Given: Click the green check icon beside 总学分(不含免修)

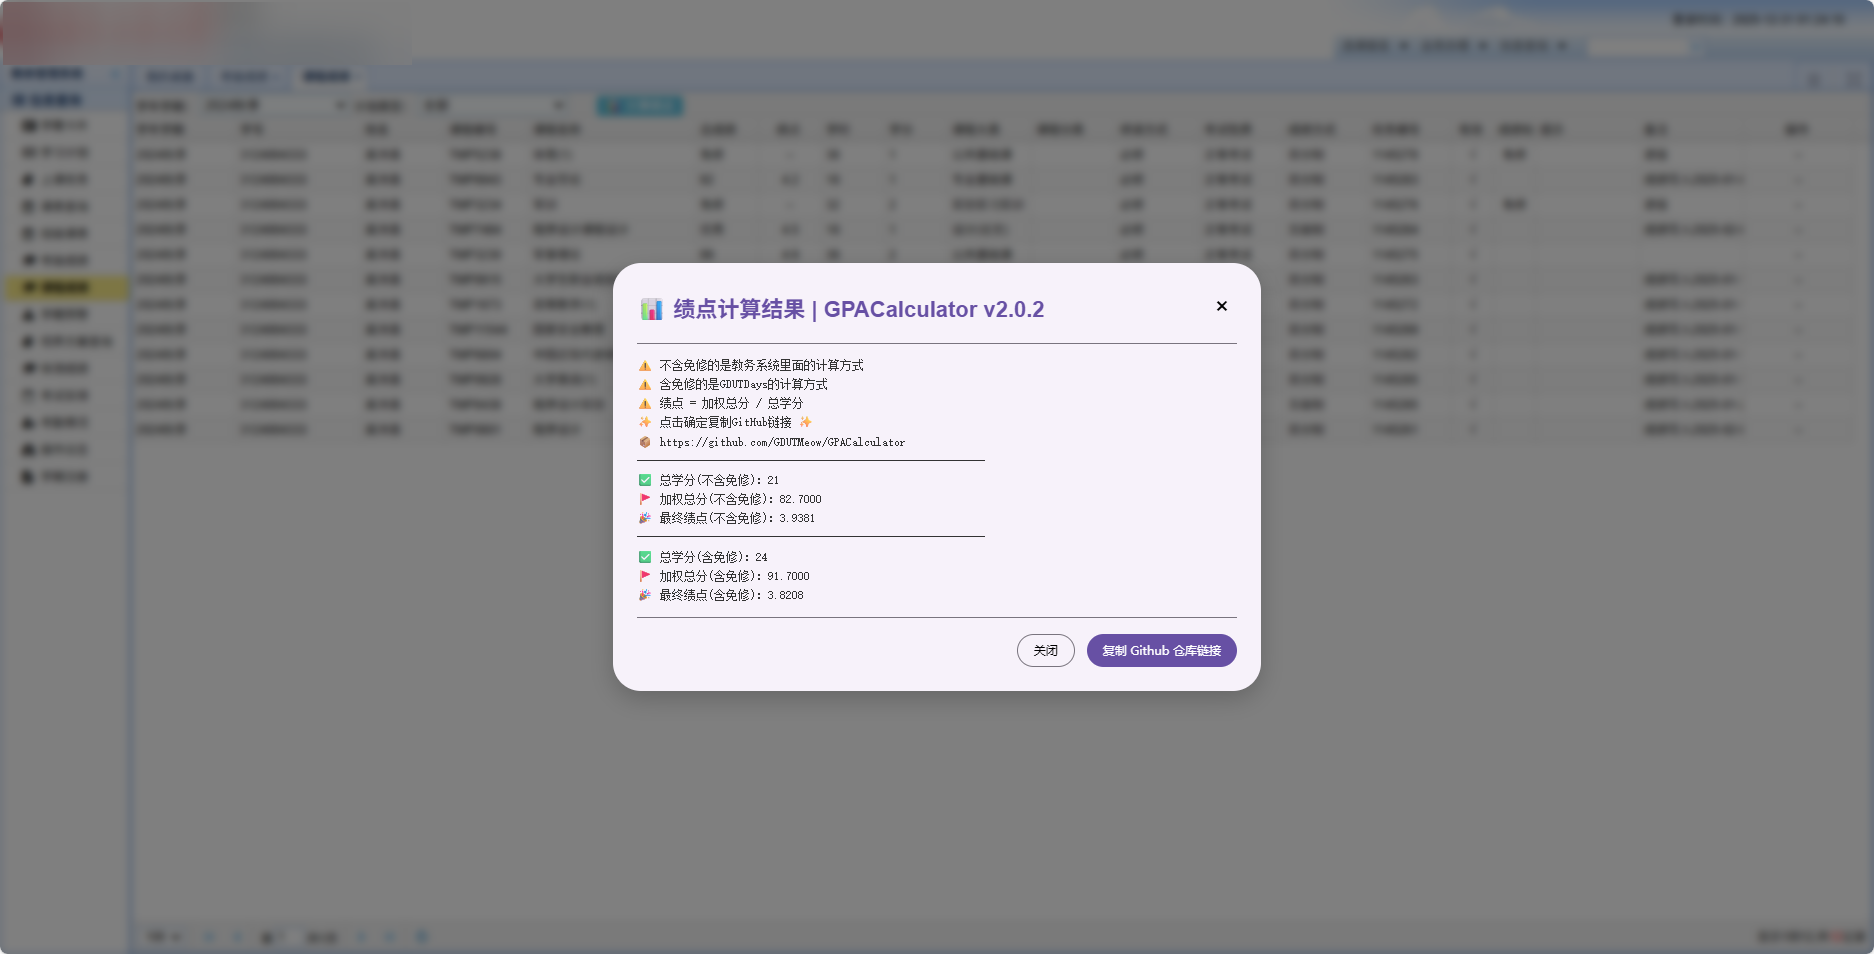Looking at the screenshot, I should pyautogui.click(x=645, y=479).
